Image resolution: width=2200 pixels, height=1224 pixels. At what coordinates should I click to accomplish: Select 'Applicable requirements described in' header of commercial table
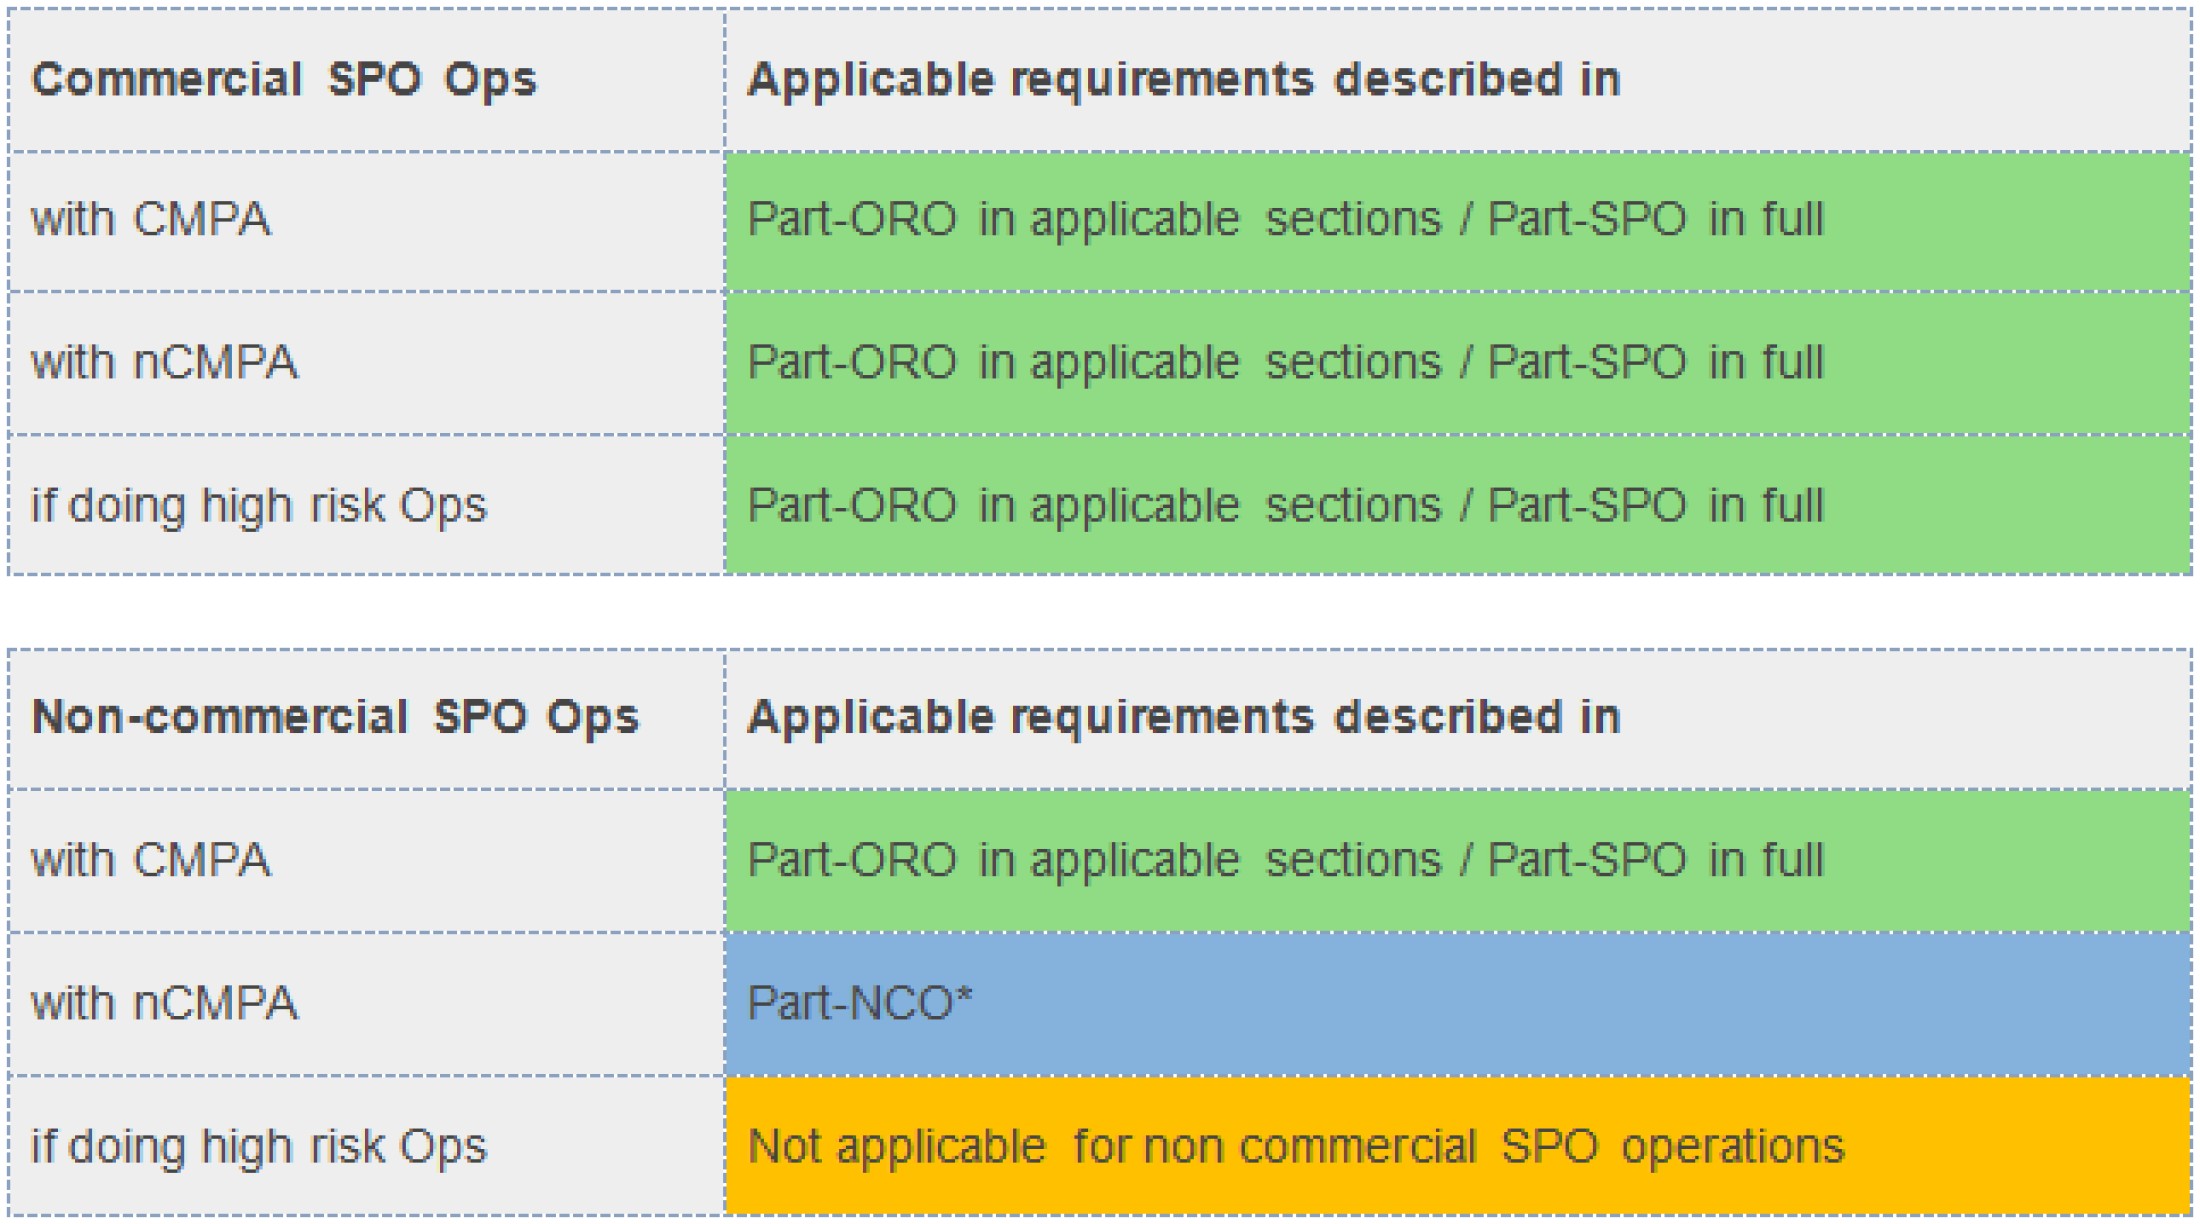pos(1458,81)
